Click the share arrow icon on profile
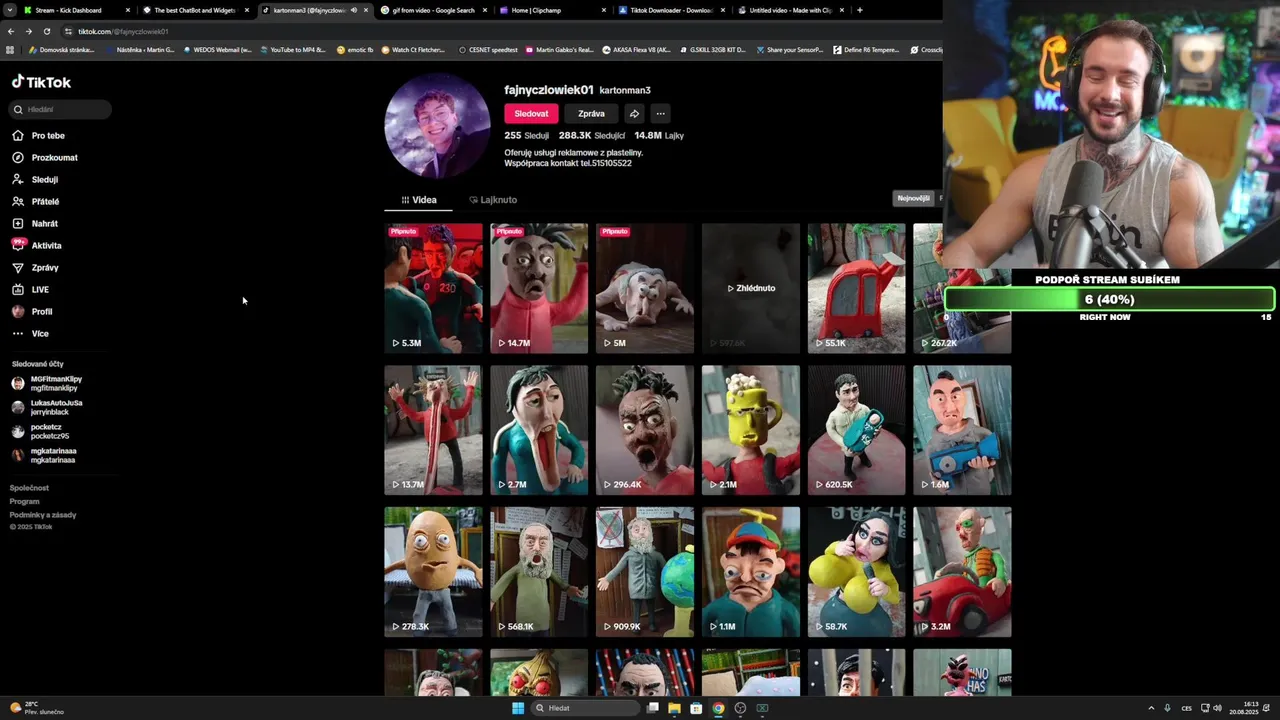 point(634,114)
